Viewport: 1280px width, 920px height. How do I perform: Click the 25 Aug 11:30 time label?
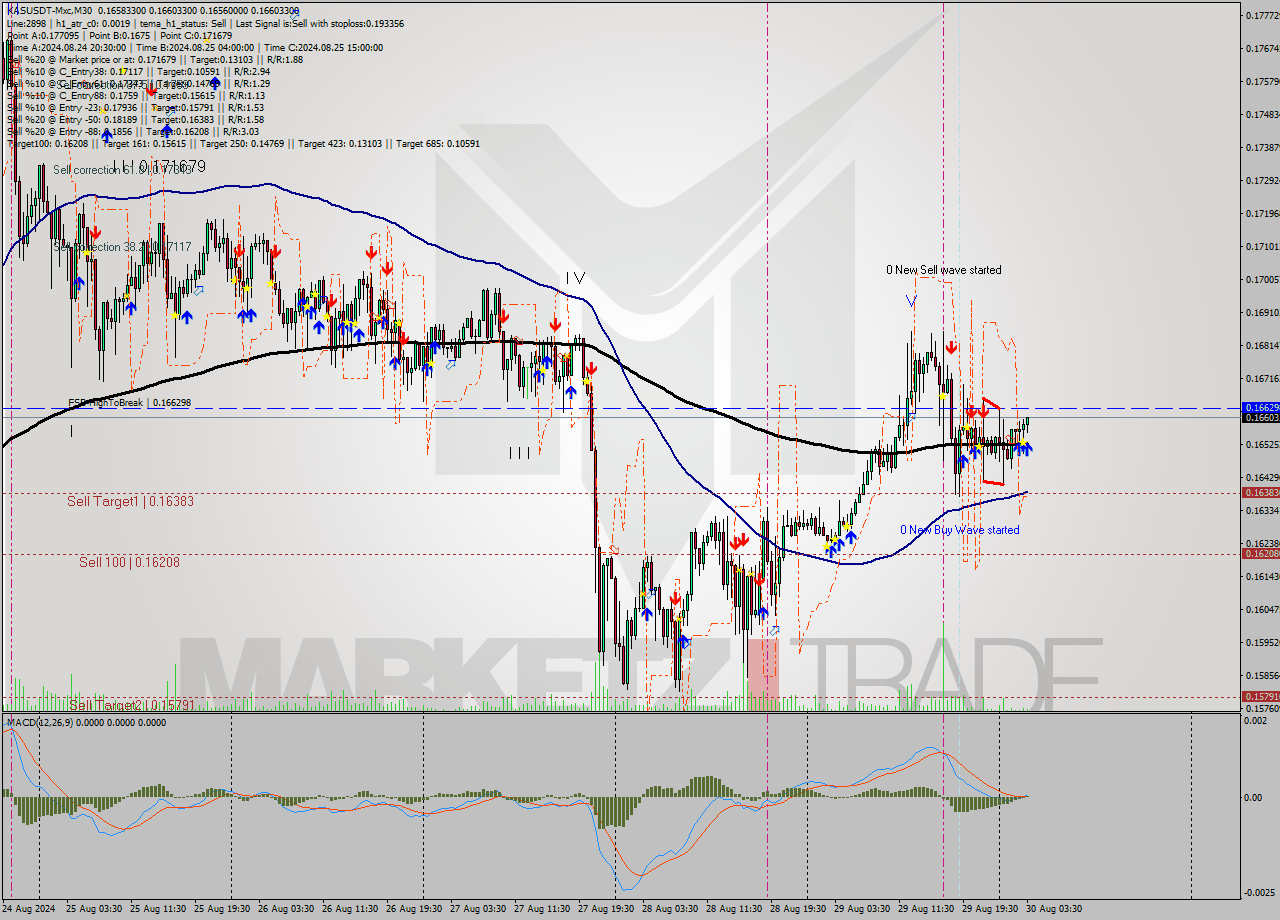(x=157, y=909)
